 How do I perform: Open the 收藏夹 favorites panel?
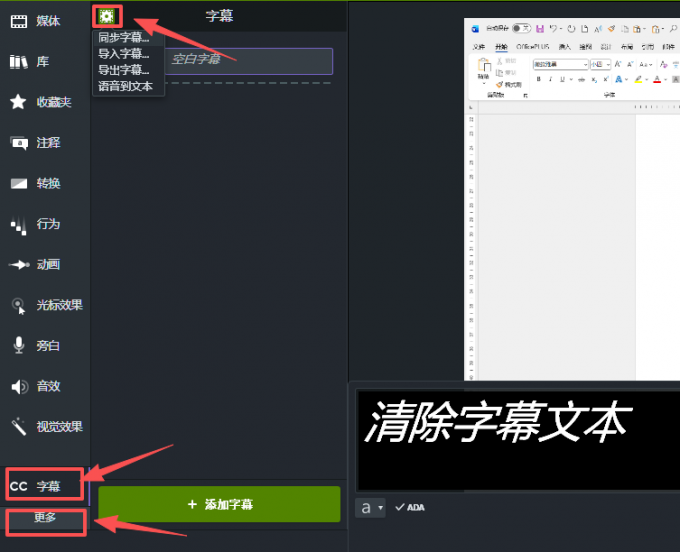click(41, 102)
